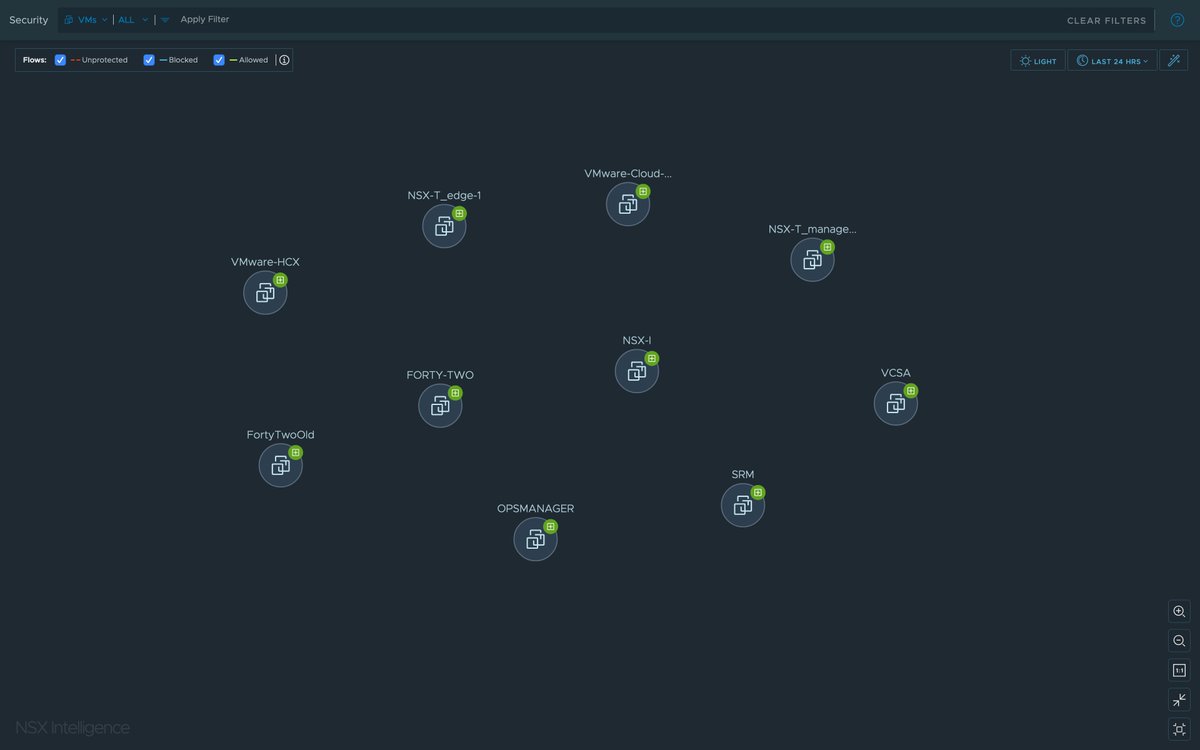Open the magic wand recommendations tool
The height and width of the screenshot is (750, 1200).
pyautogui.click(x=1174, y=61)
